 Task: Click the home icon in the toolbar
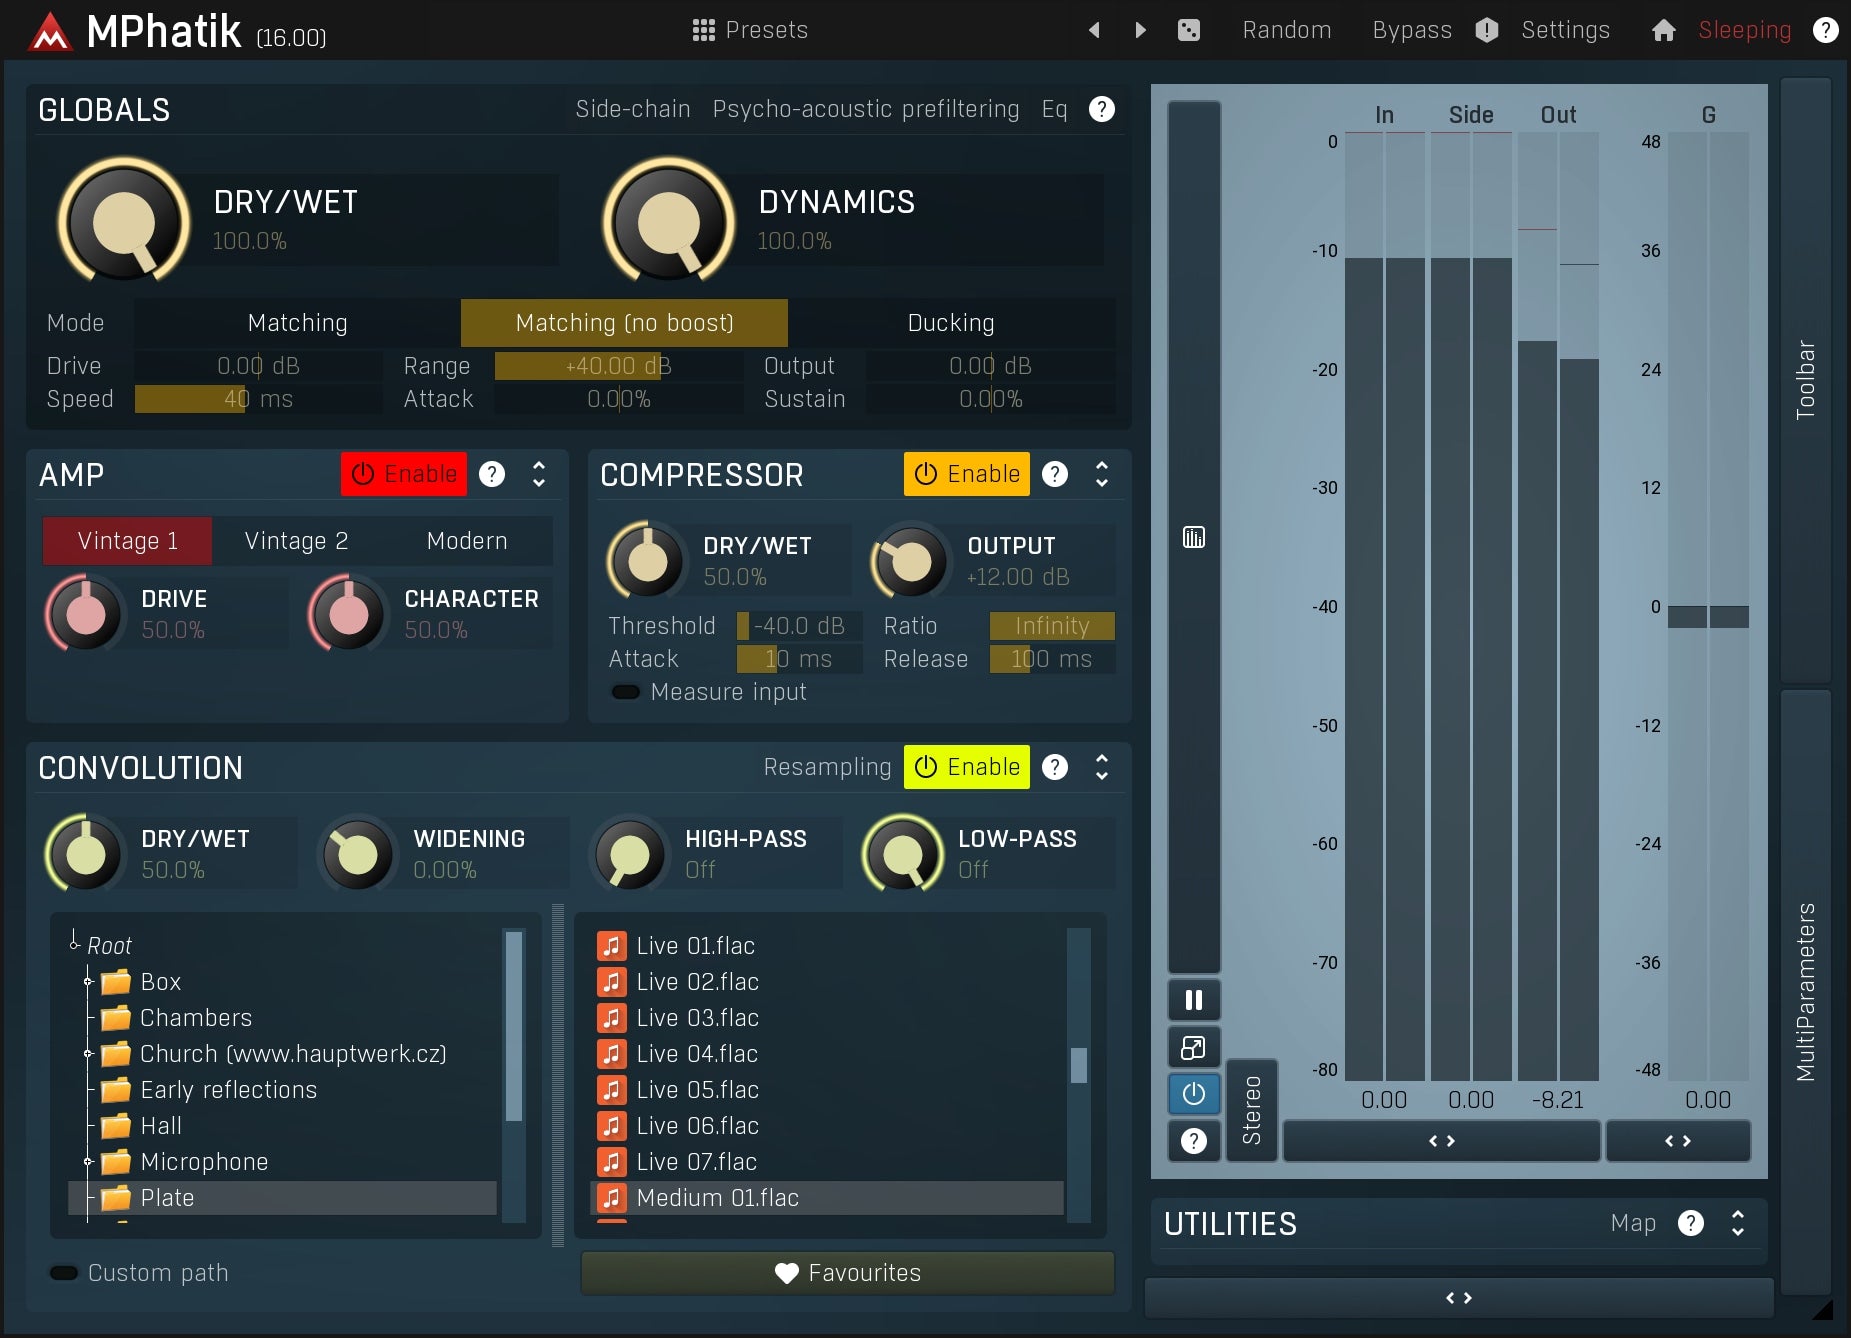click(1663, 30)
